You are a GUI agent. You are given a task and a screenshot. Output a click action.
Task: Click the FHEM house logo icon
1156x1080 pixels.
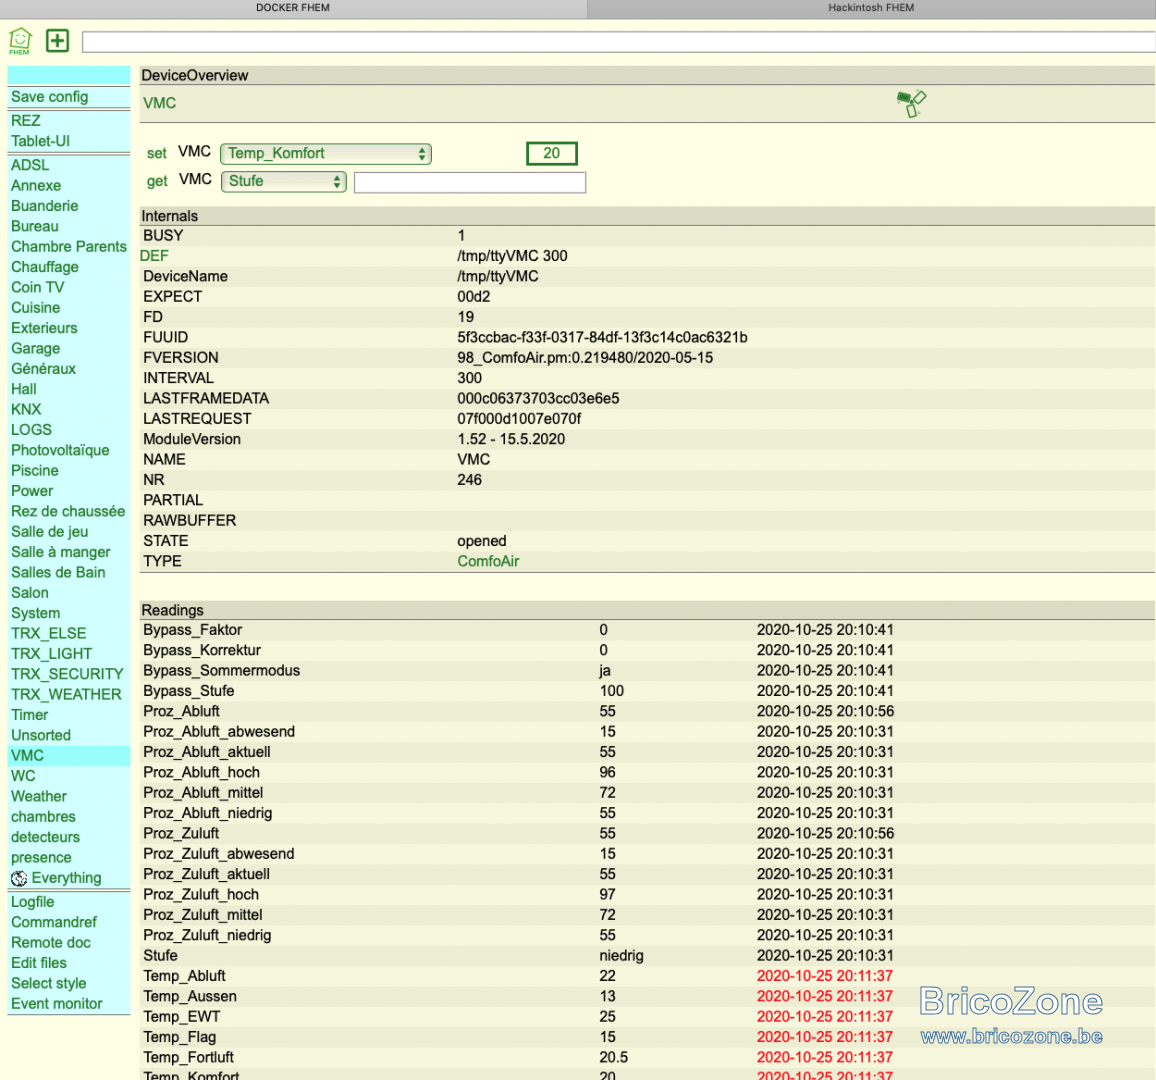coord(20,41)
